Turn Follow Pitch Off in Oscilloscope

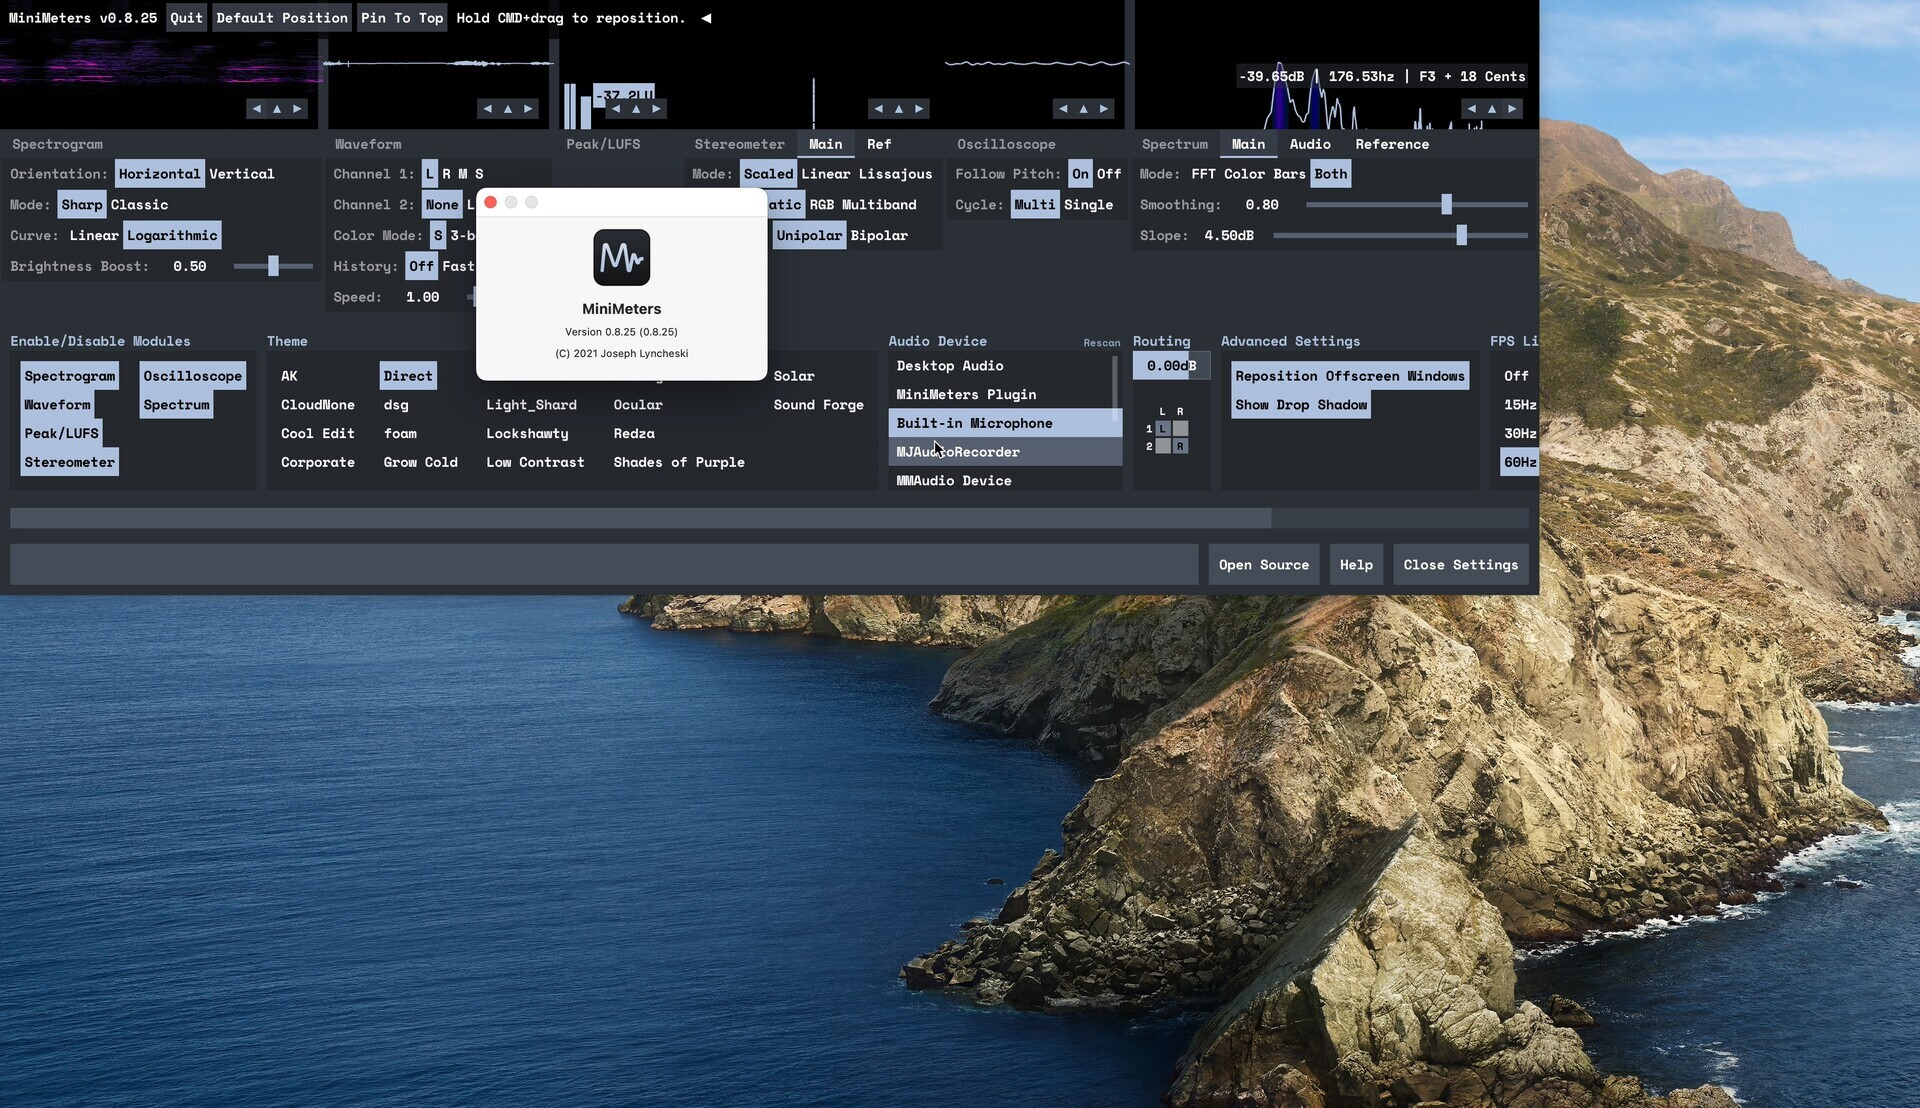(x=1109, y=174)
